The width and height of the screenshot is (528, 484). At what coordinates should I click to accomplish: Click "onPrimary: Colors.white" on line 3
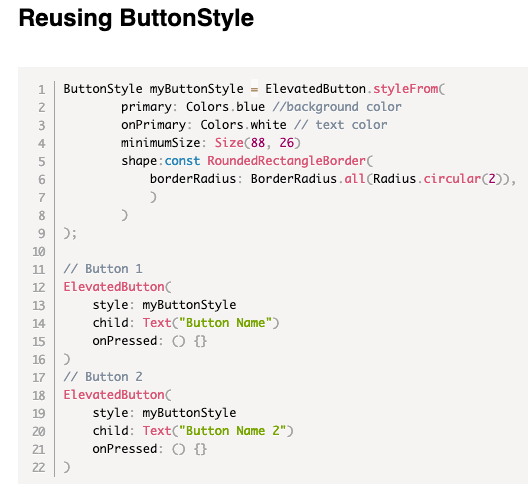click(204, 125)
